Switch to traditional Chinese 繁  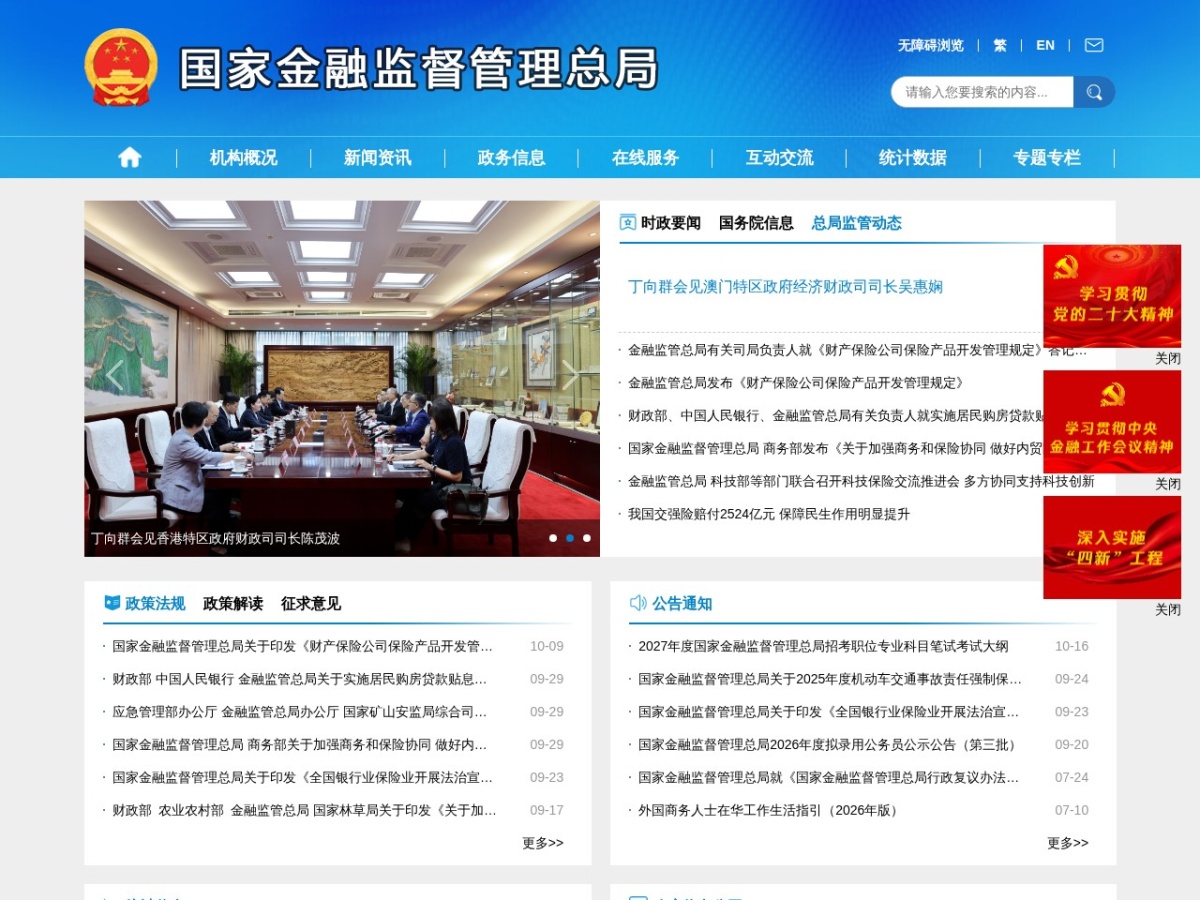(1000, 45)
